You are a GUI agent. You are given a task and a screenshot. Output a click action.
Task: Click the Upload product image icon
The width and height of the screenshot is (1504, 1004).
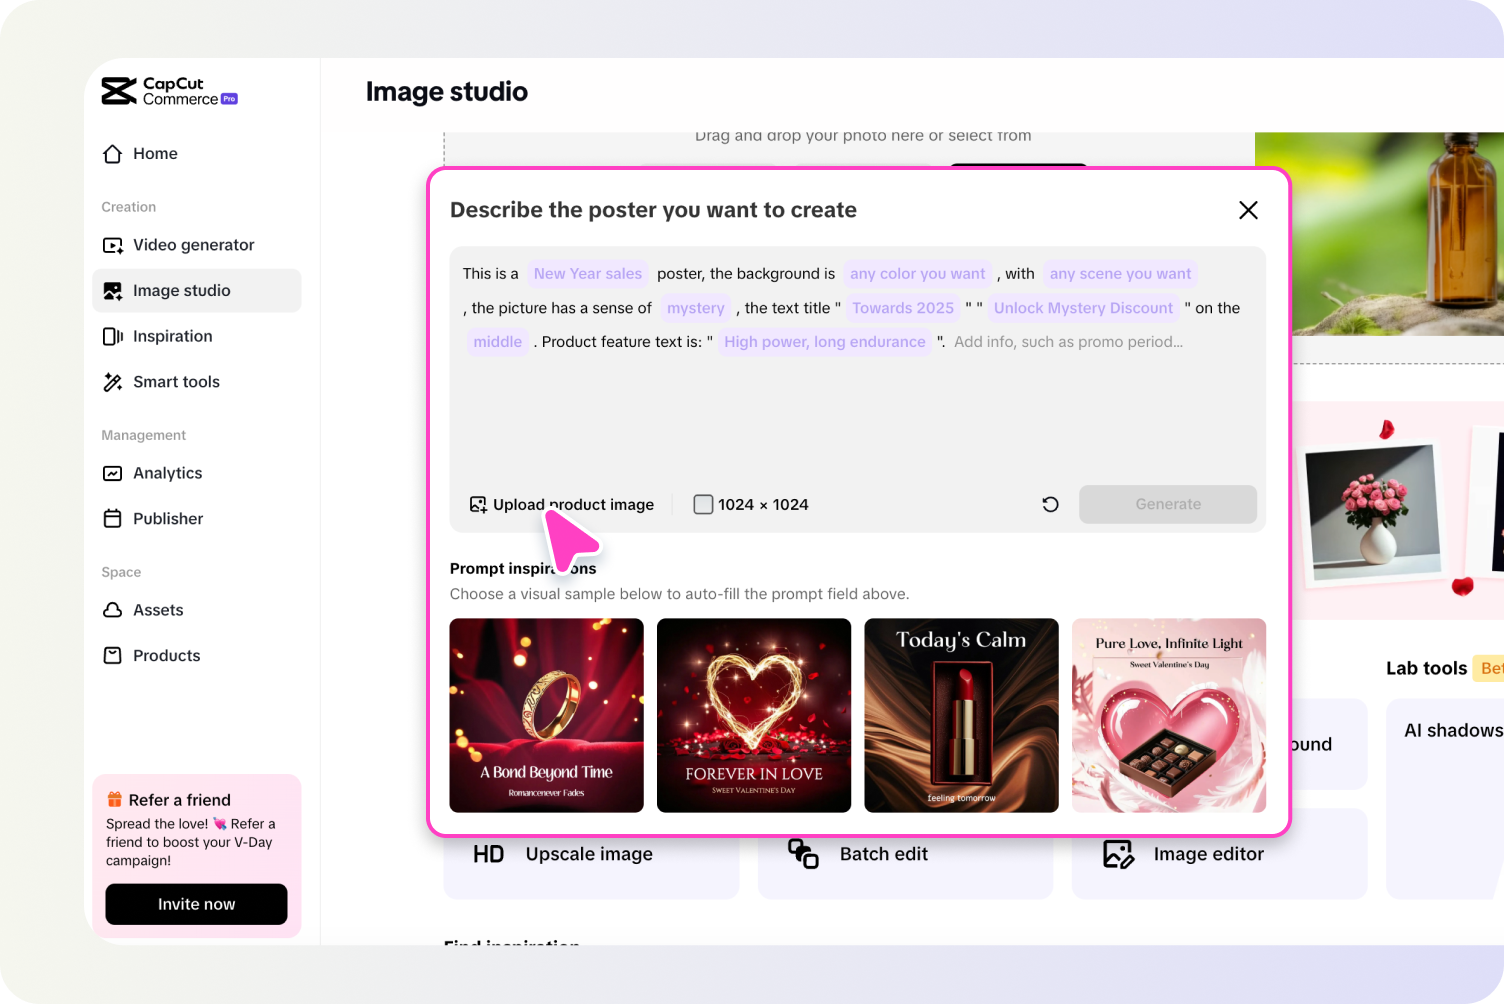tap(478, 505)
